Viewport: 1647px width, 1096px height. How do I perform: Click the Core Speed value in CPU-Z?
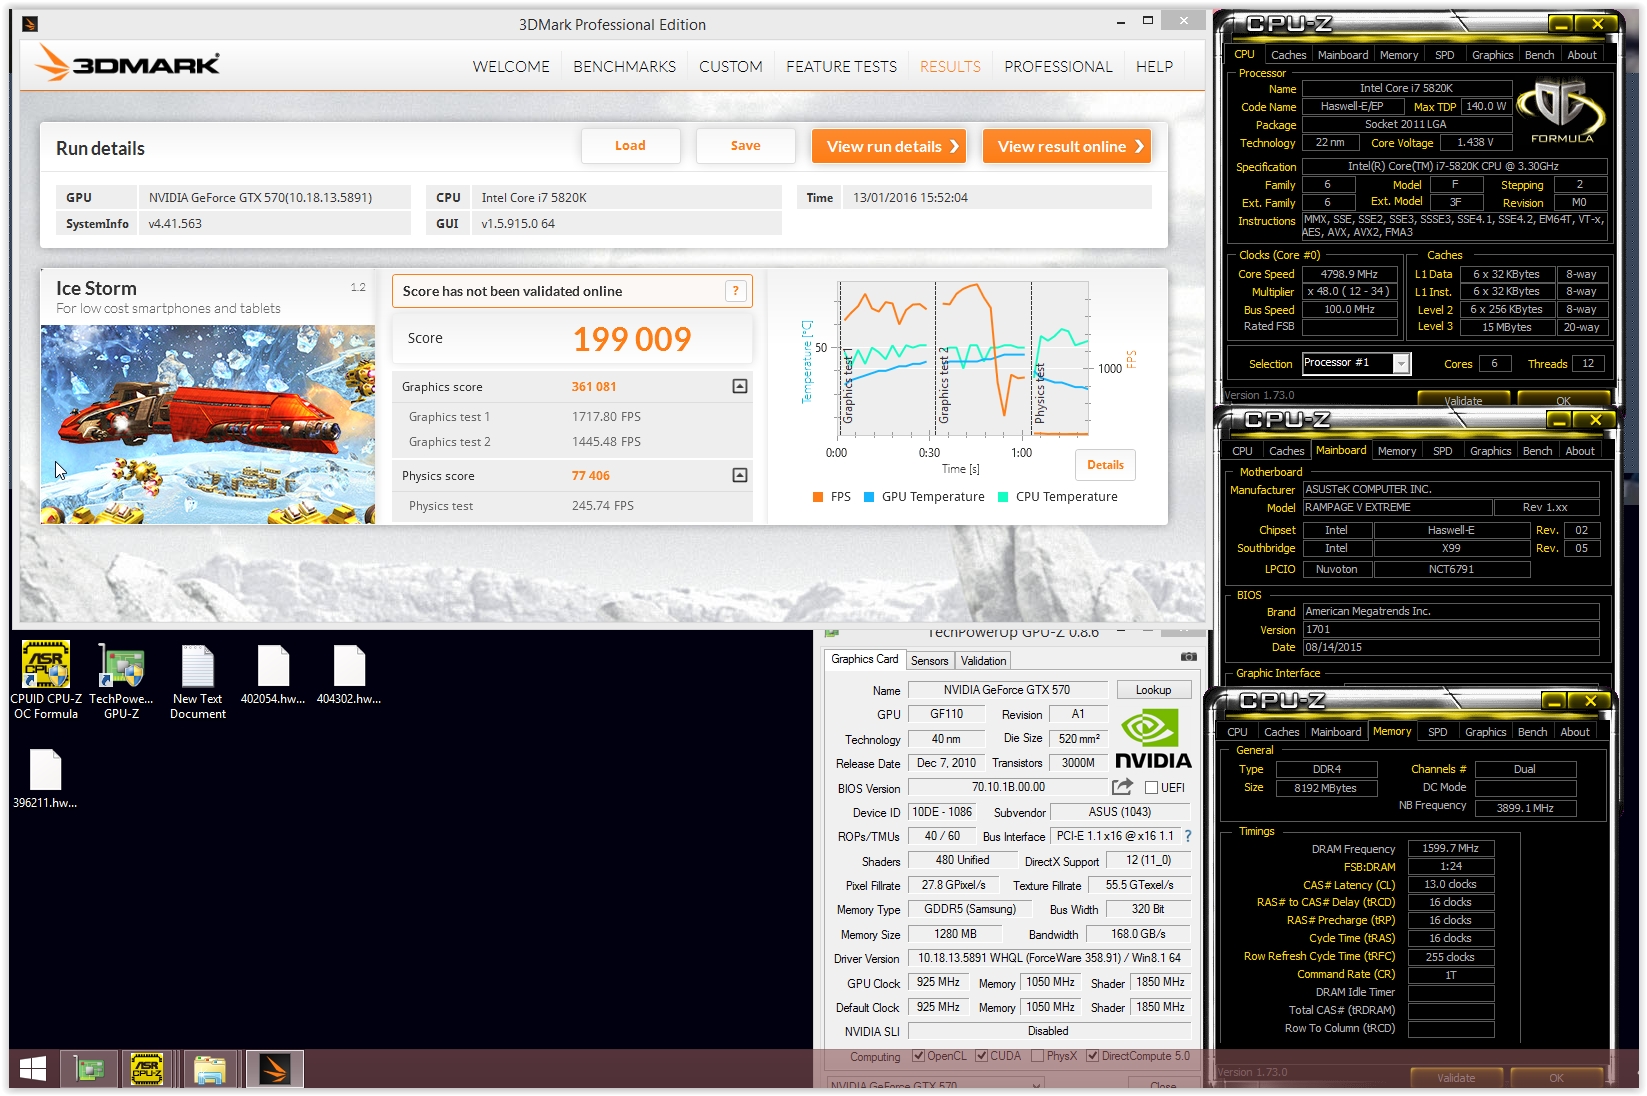click(x=1349, y=274)
